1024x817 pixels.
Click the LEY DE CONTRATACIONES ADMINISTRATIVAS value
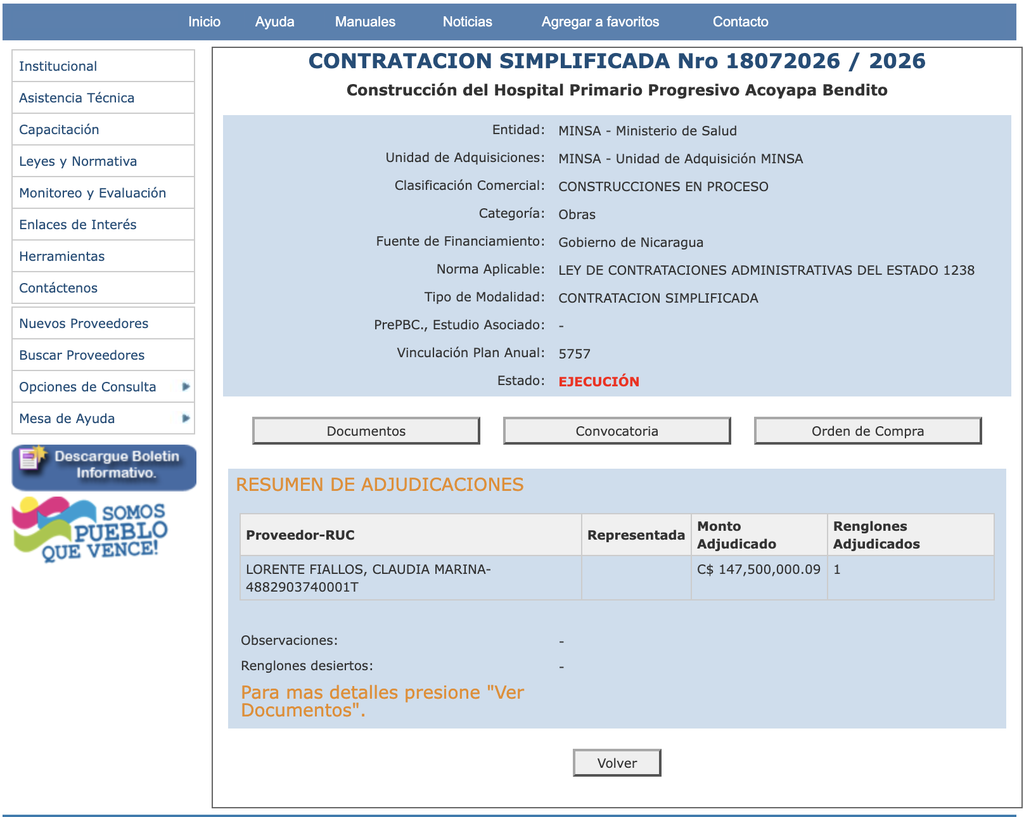click(766, 270)
